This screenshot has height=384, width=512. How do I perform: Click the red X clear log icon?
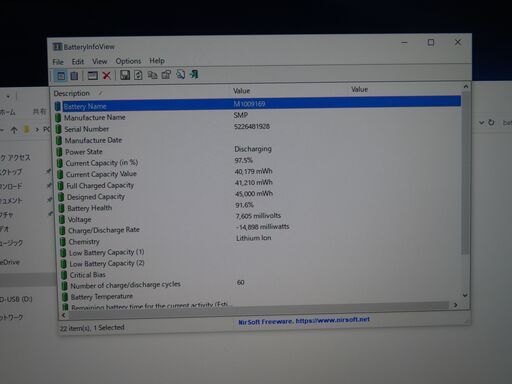tap(107, 76)
